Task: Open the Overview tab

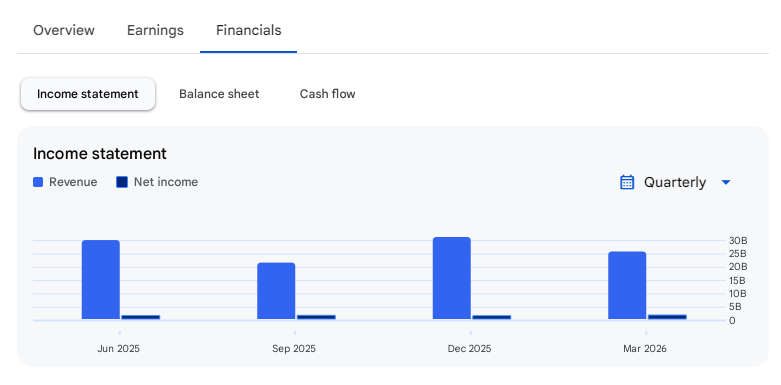Action: [64, 30]
